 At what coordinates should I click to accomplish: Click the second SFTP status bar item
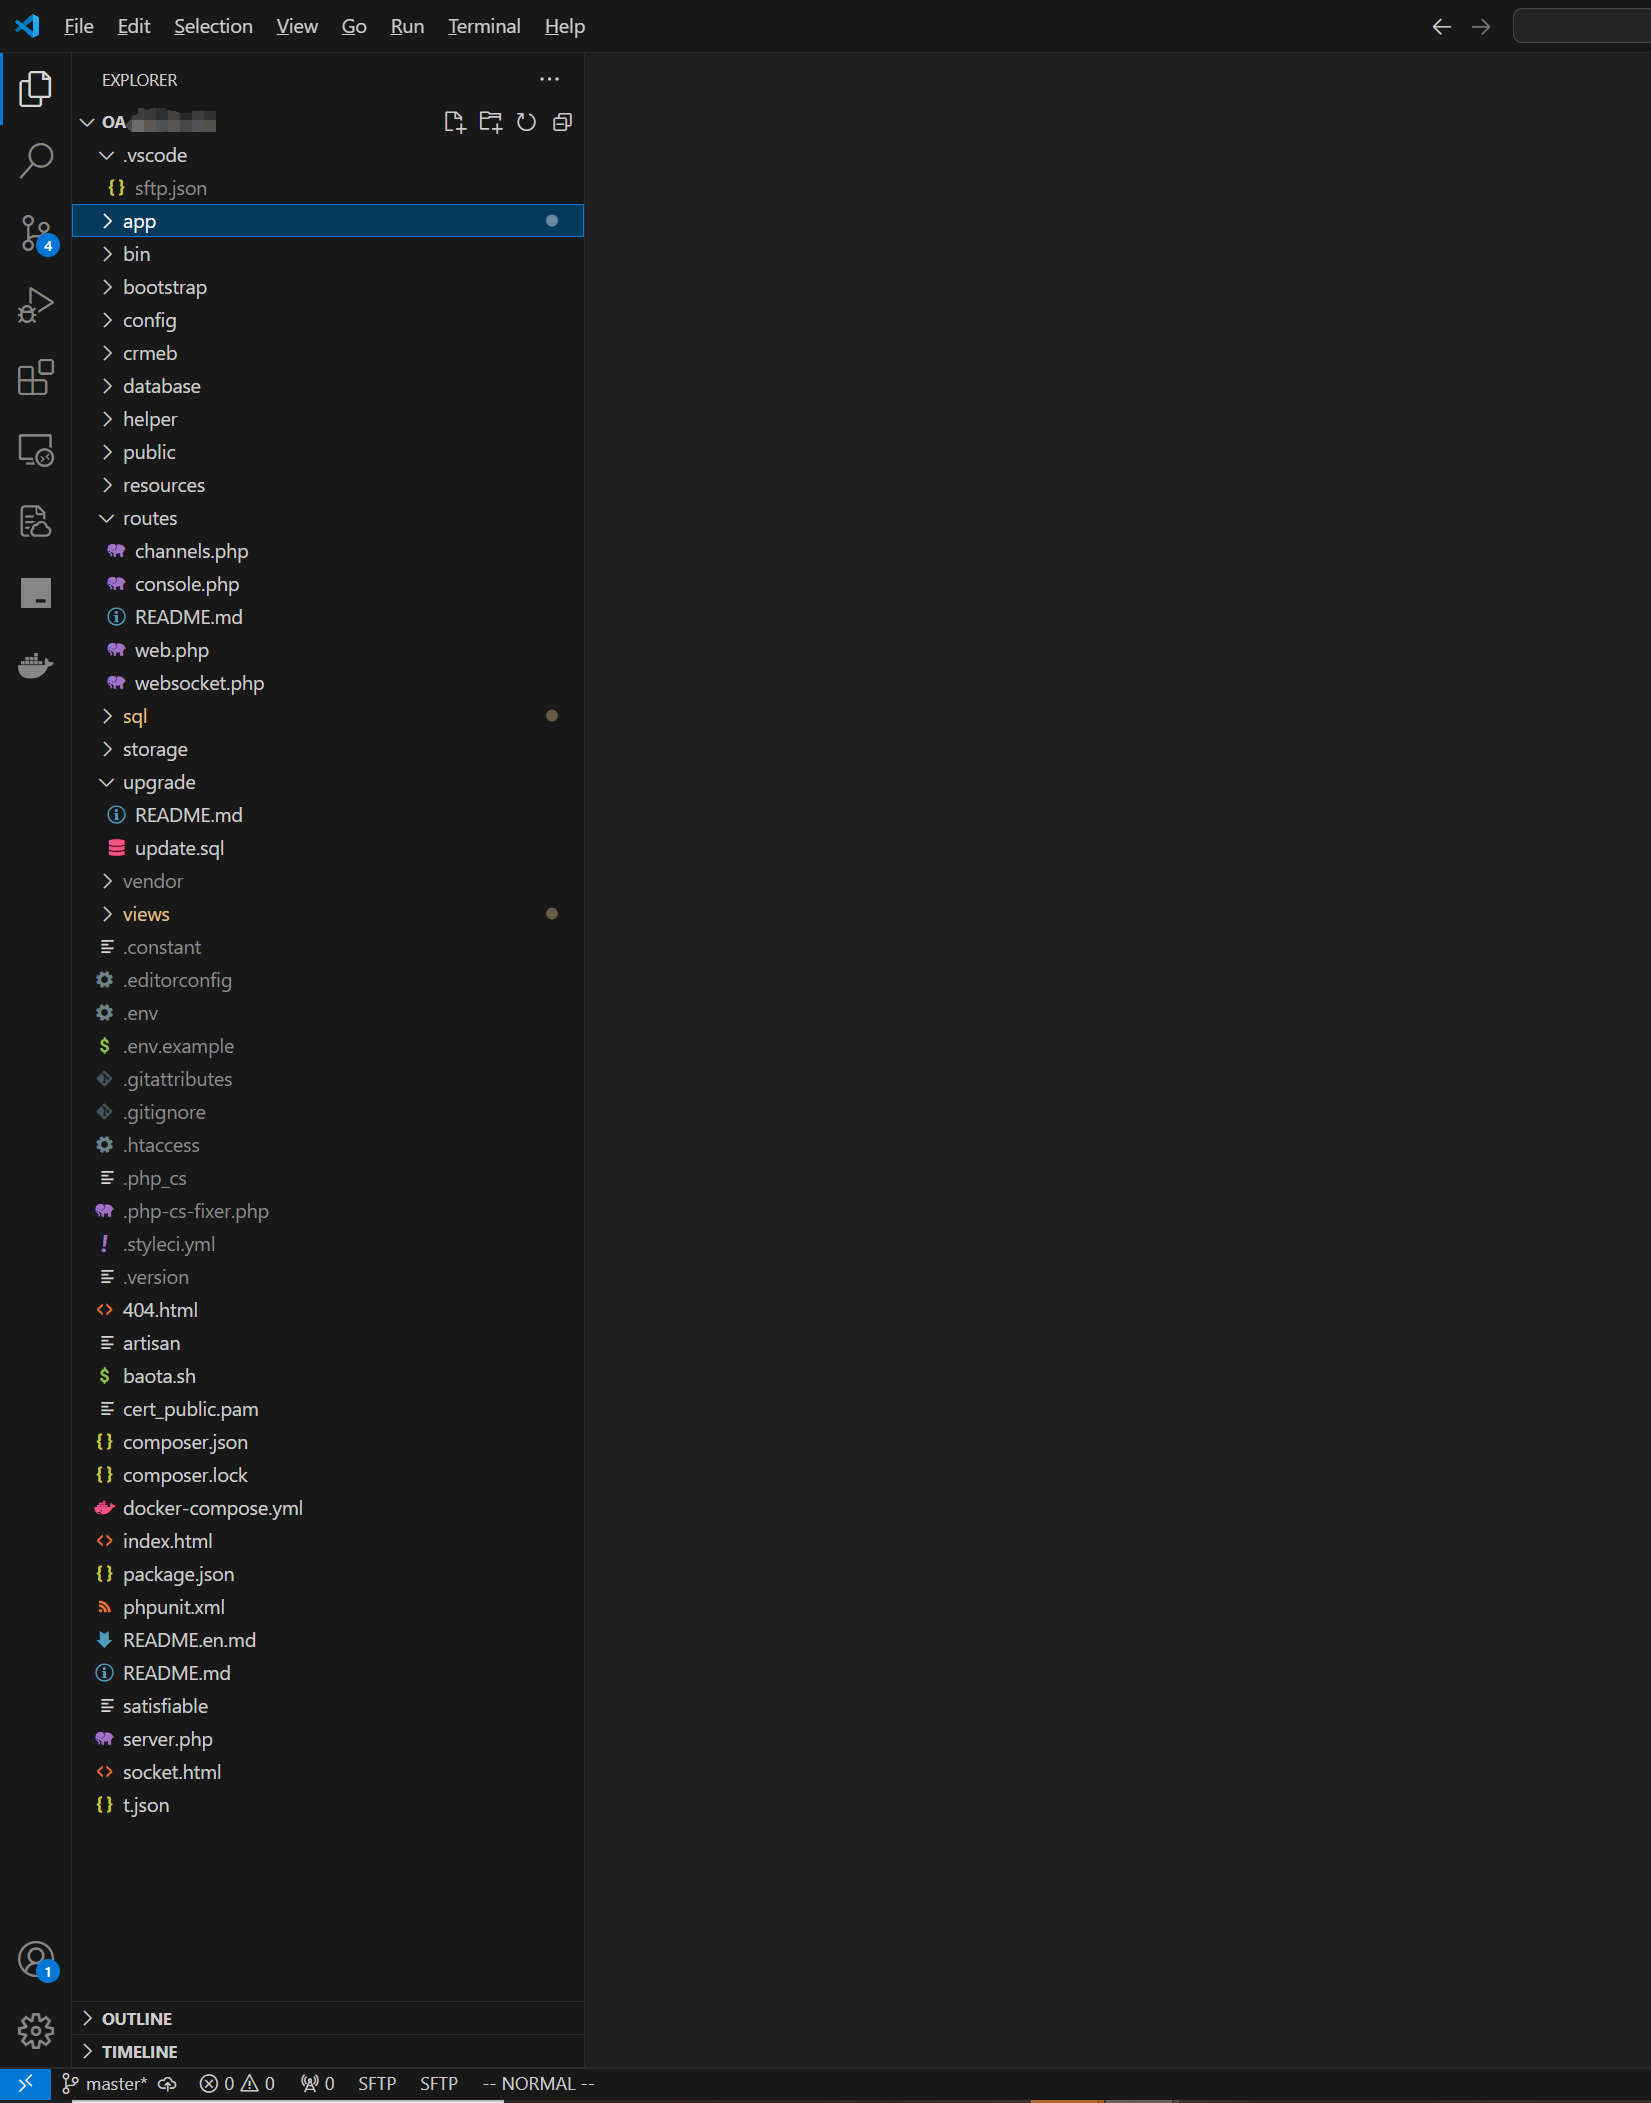click(x=439, y=2083)
